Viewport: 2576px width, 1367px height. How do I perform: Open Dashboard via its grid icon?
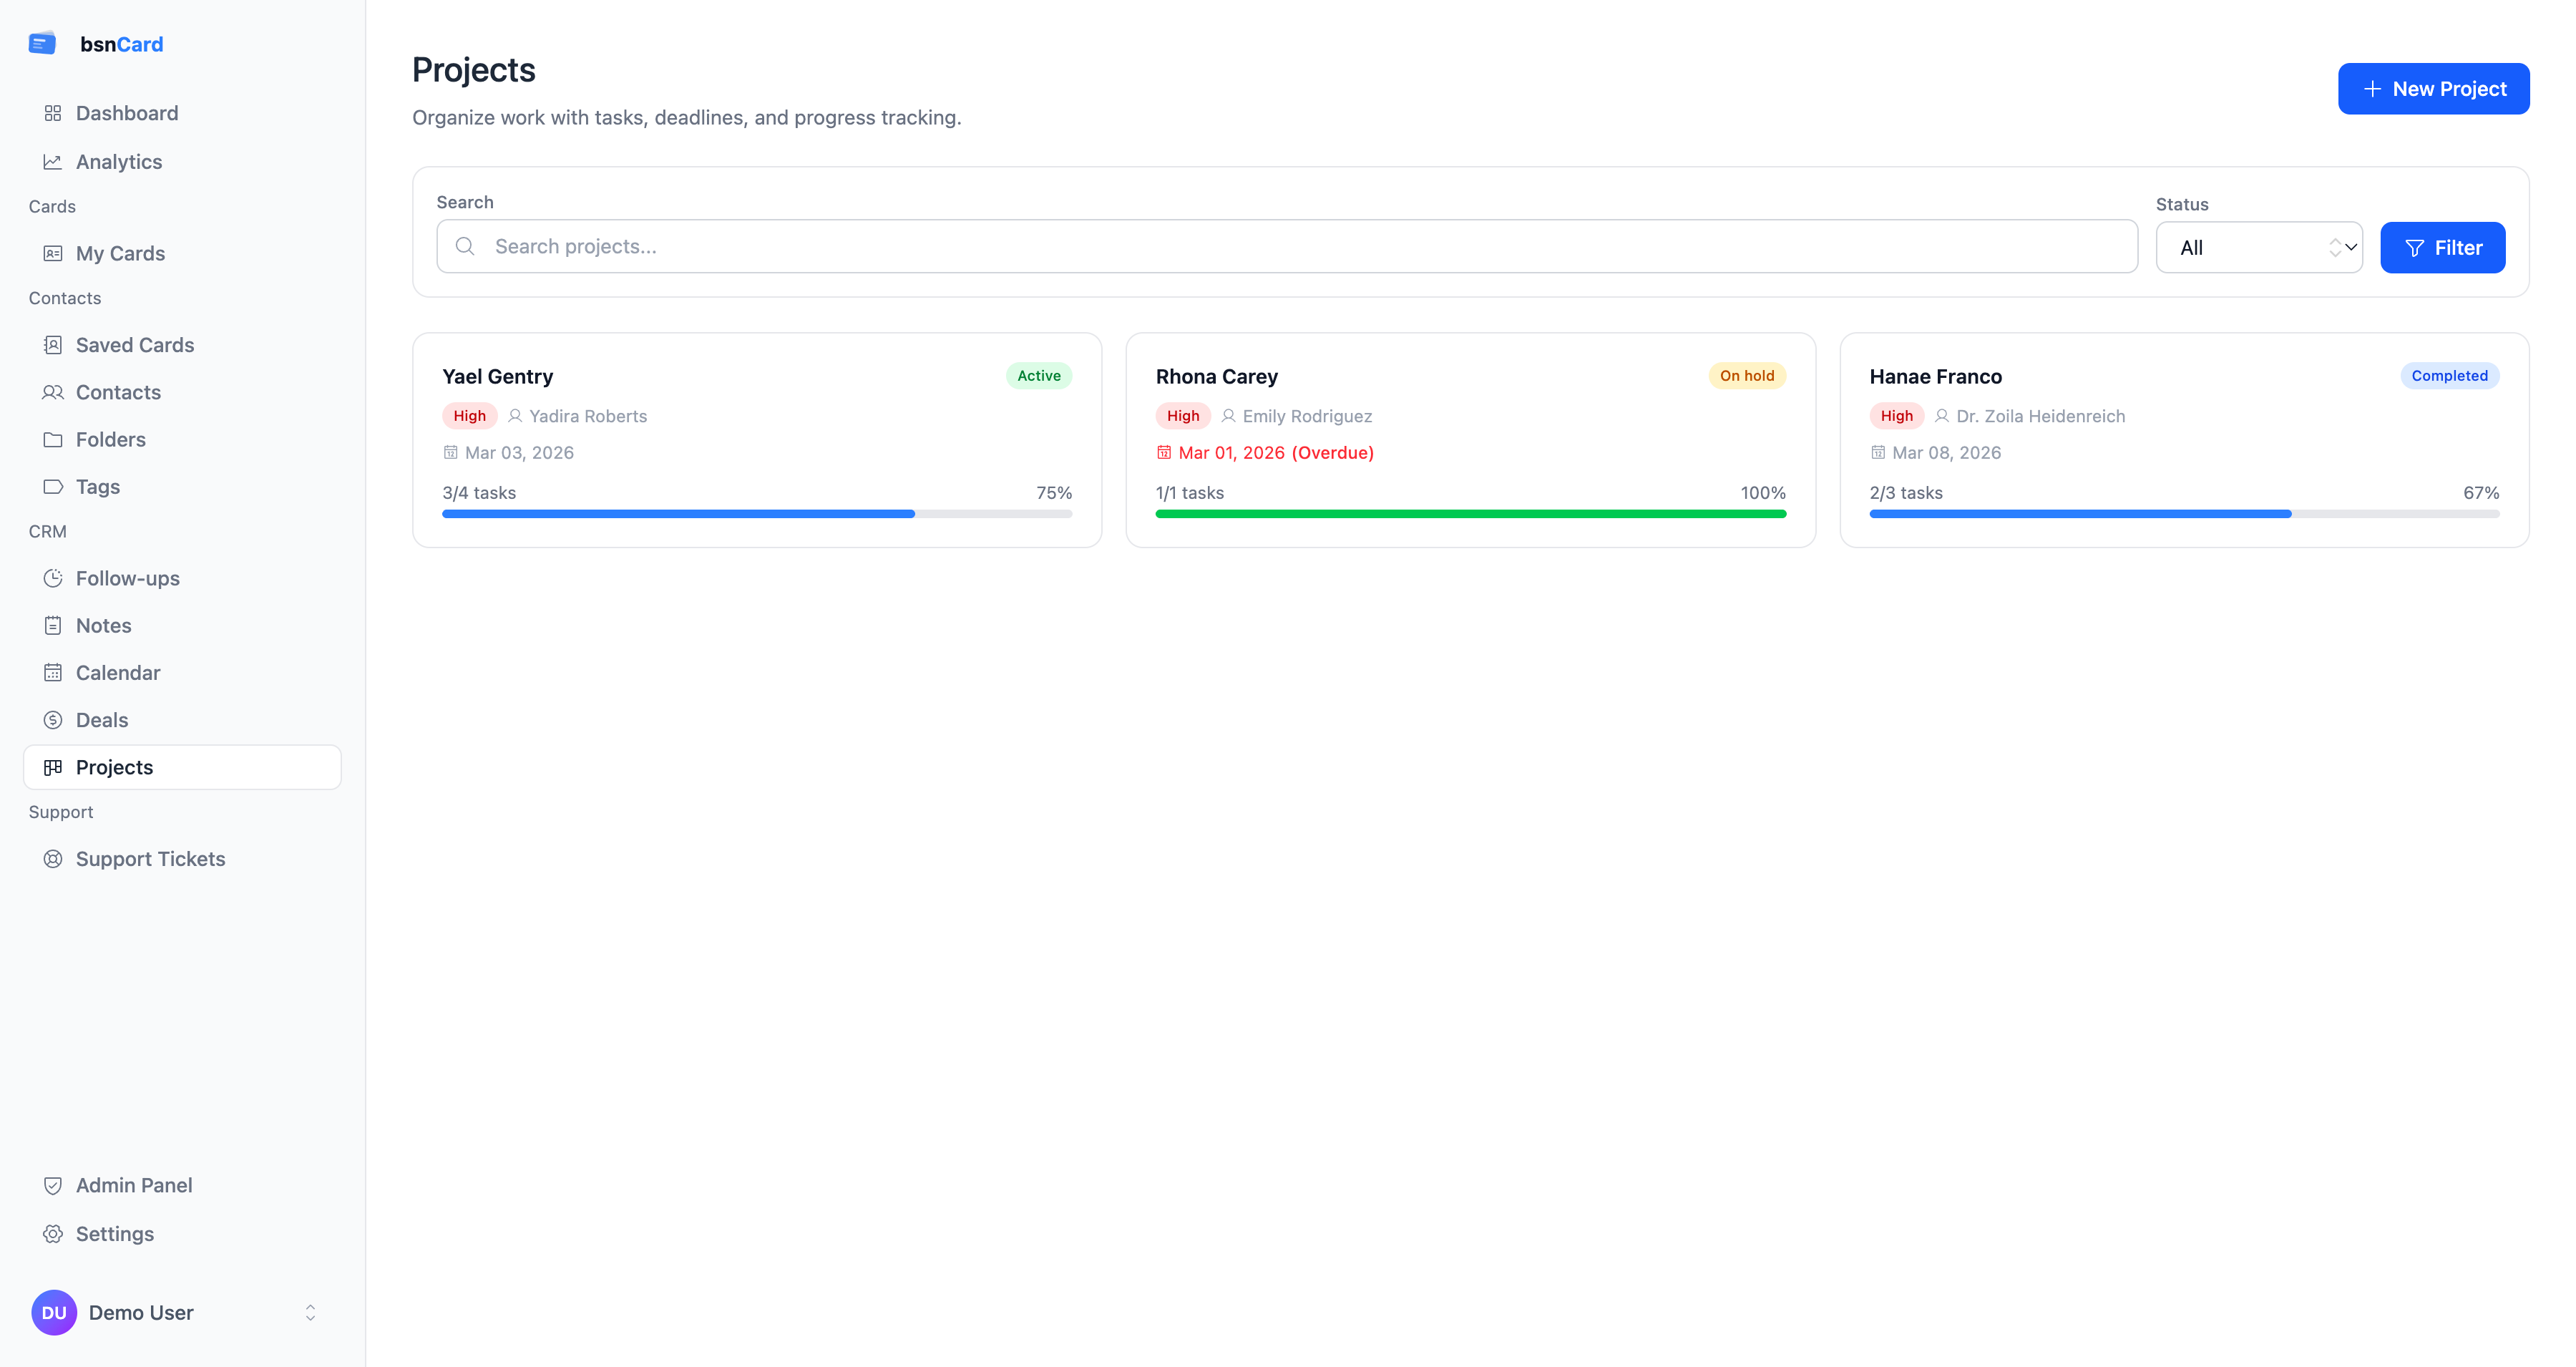click(53, 113)
